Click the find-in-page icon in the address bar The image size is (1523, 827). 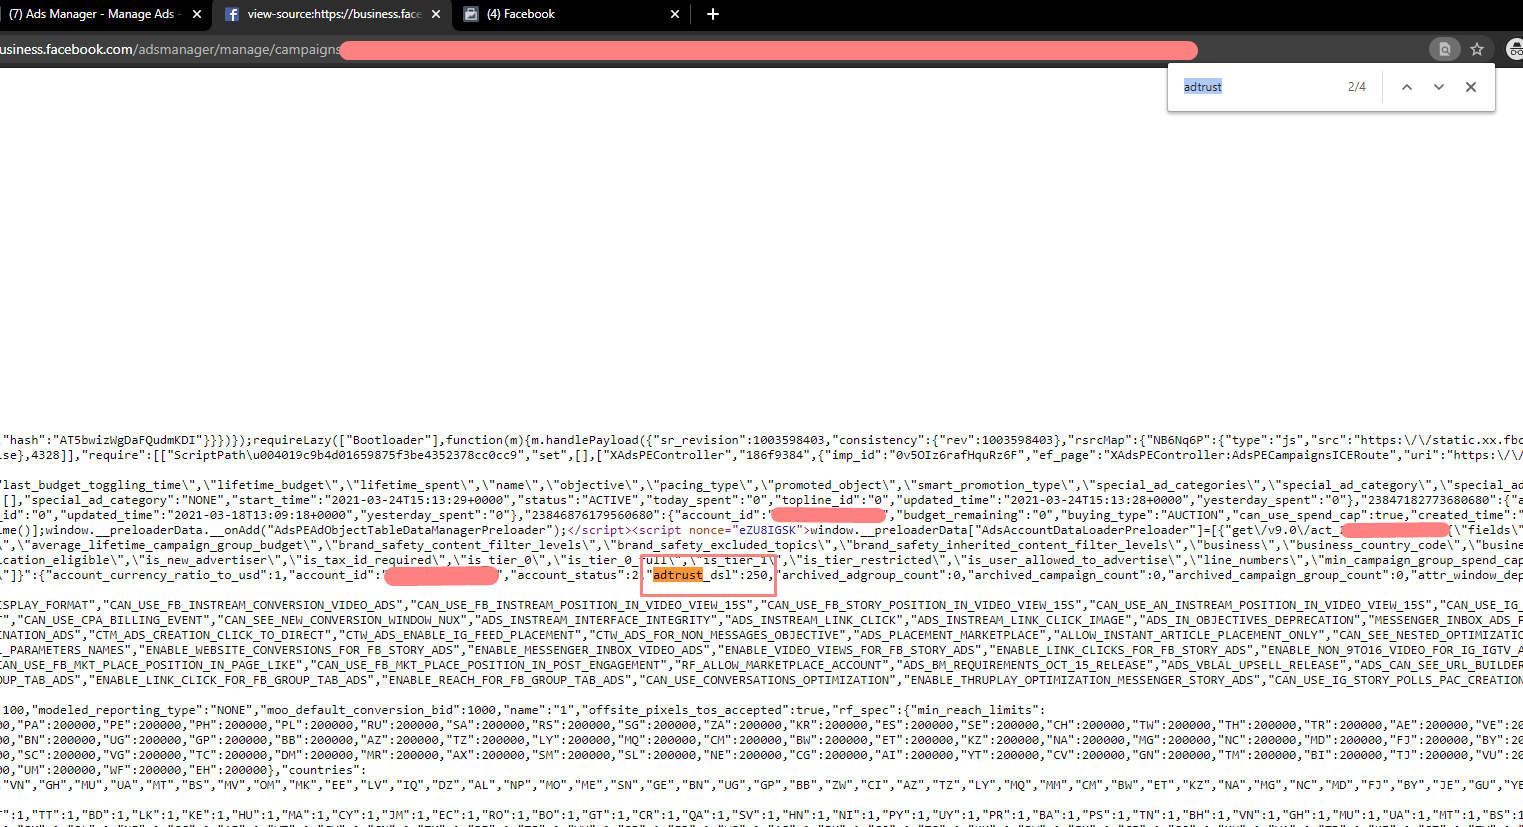tap(1444, 49)
